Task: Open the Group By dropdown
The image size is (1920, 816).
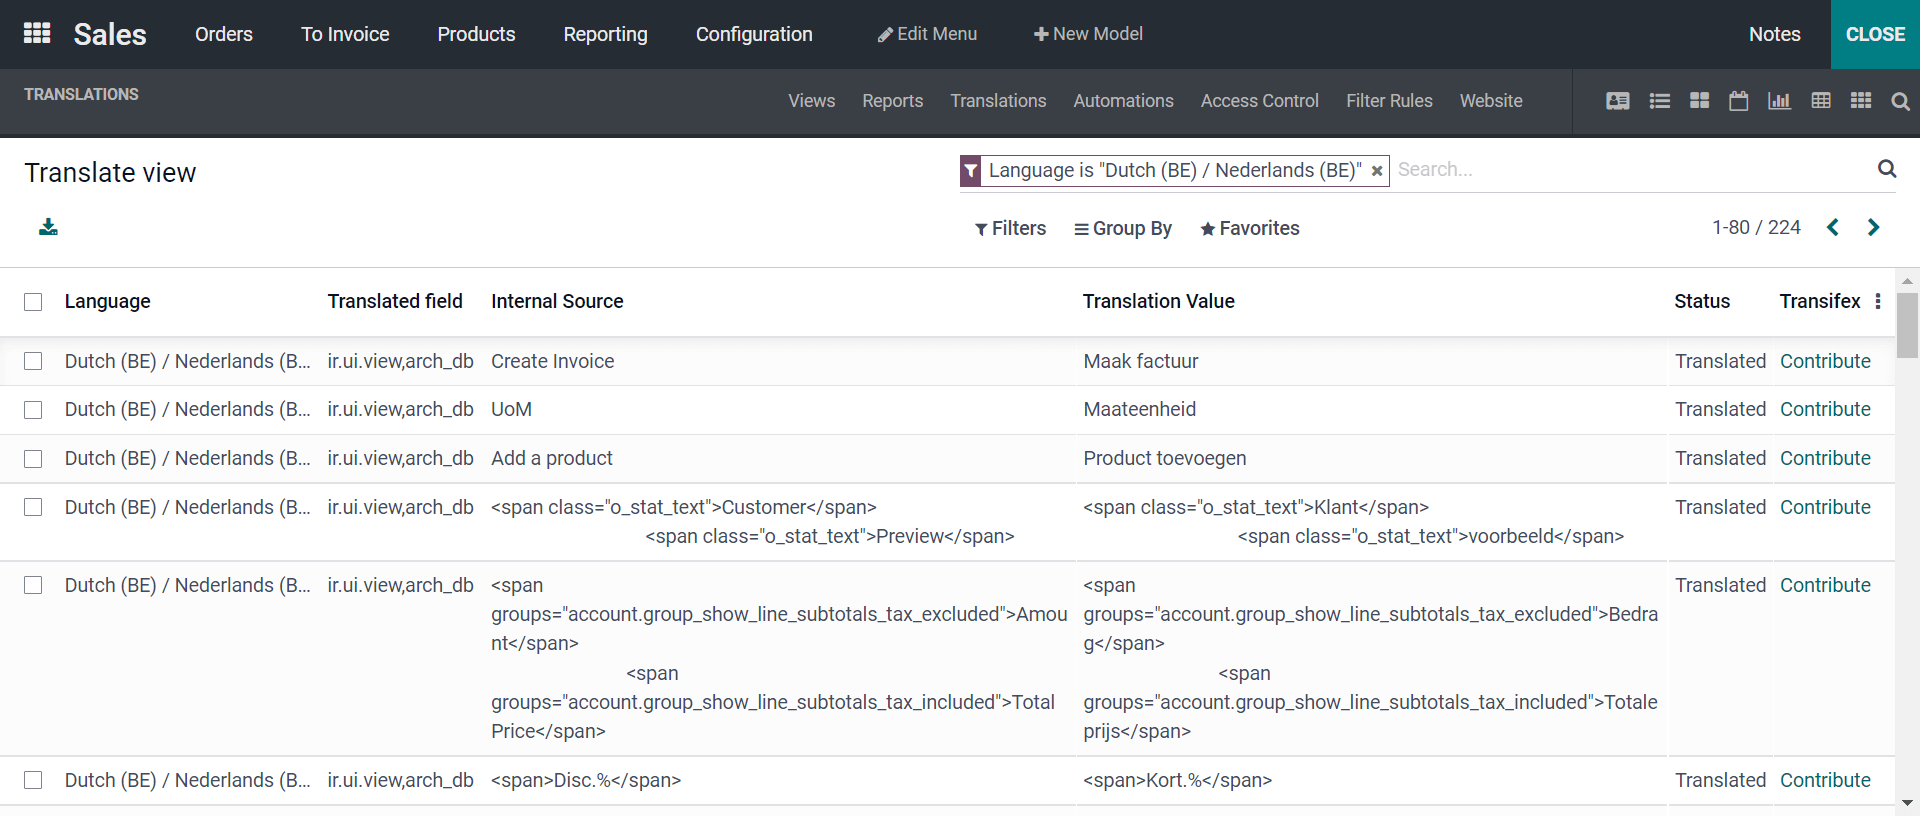Action: coord(1122,228)
